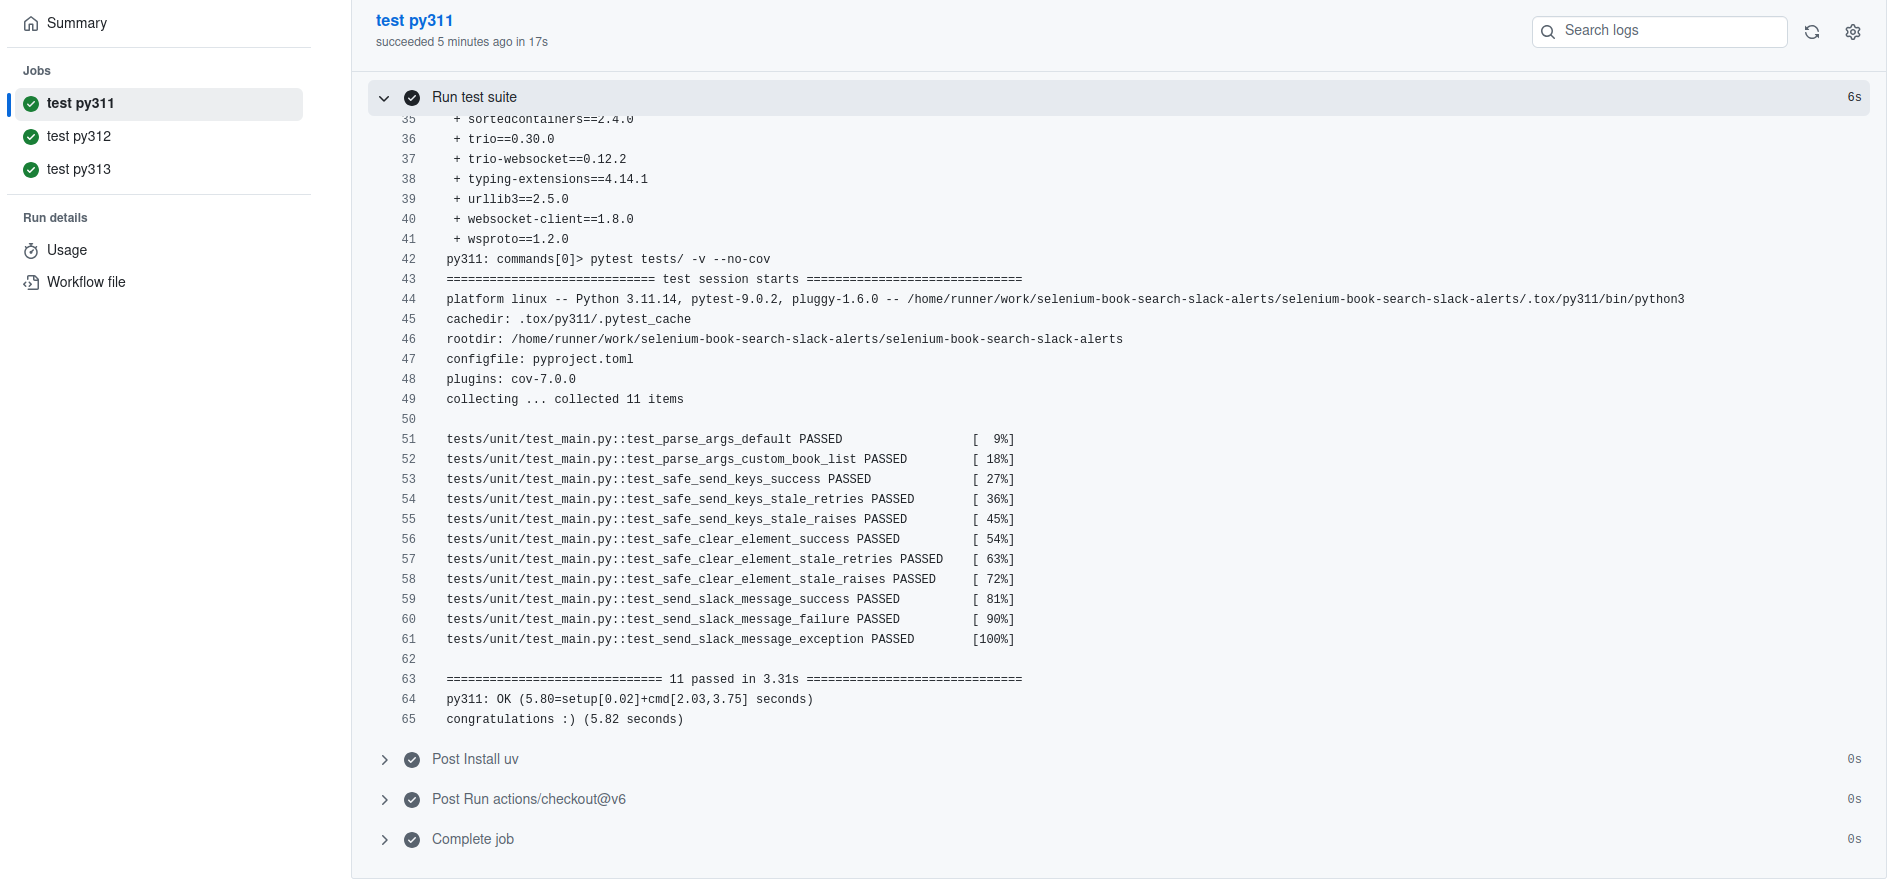Click log line number 63
The image size is (1900, 891).
tap(408, 680)
